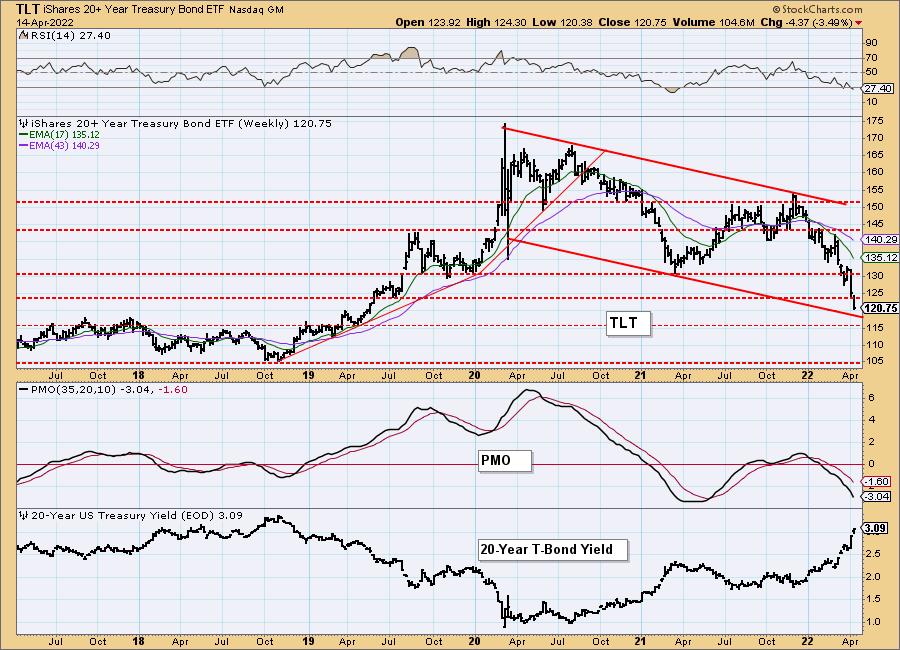The width and height of the screenshot is (900, 650).
Task: Click the 115 price axis label
Action: (875, 327)
